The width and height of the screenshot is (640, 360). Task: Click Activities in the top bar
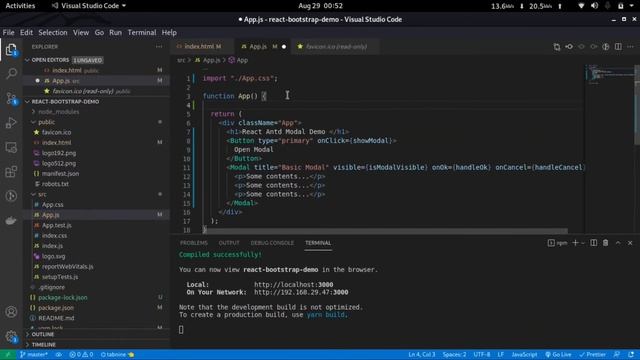click(x=20, y=6)
